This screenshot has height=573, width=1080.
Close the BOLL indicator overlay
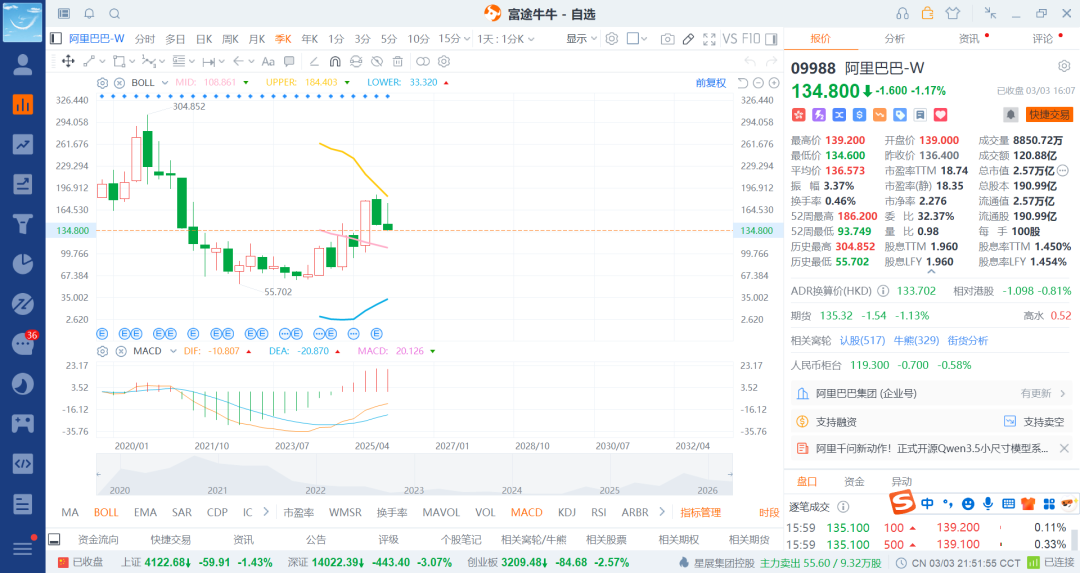119,82
